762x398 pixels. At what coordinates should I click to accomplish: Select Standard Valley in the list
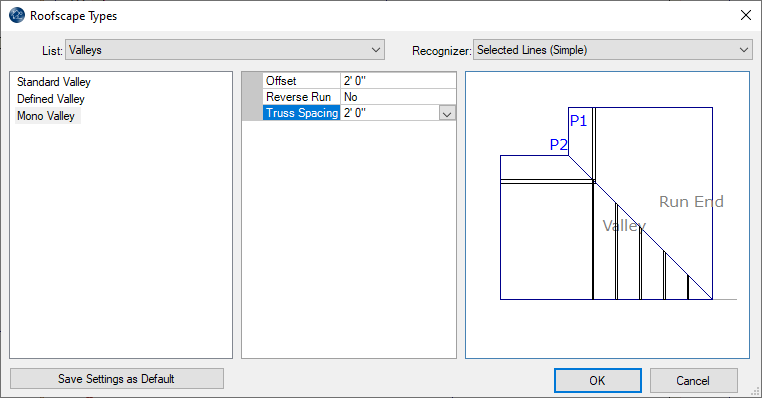click(54, 82)
